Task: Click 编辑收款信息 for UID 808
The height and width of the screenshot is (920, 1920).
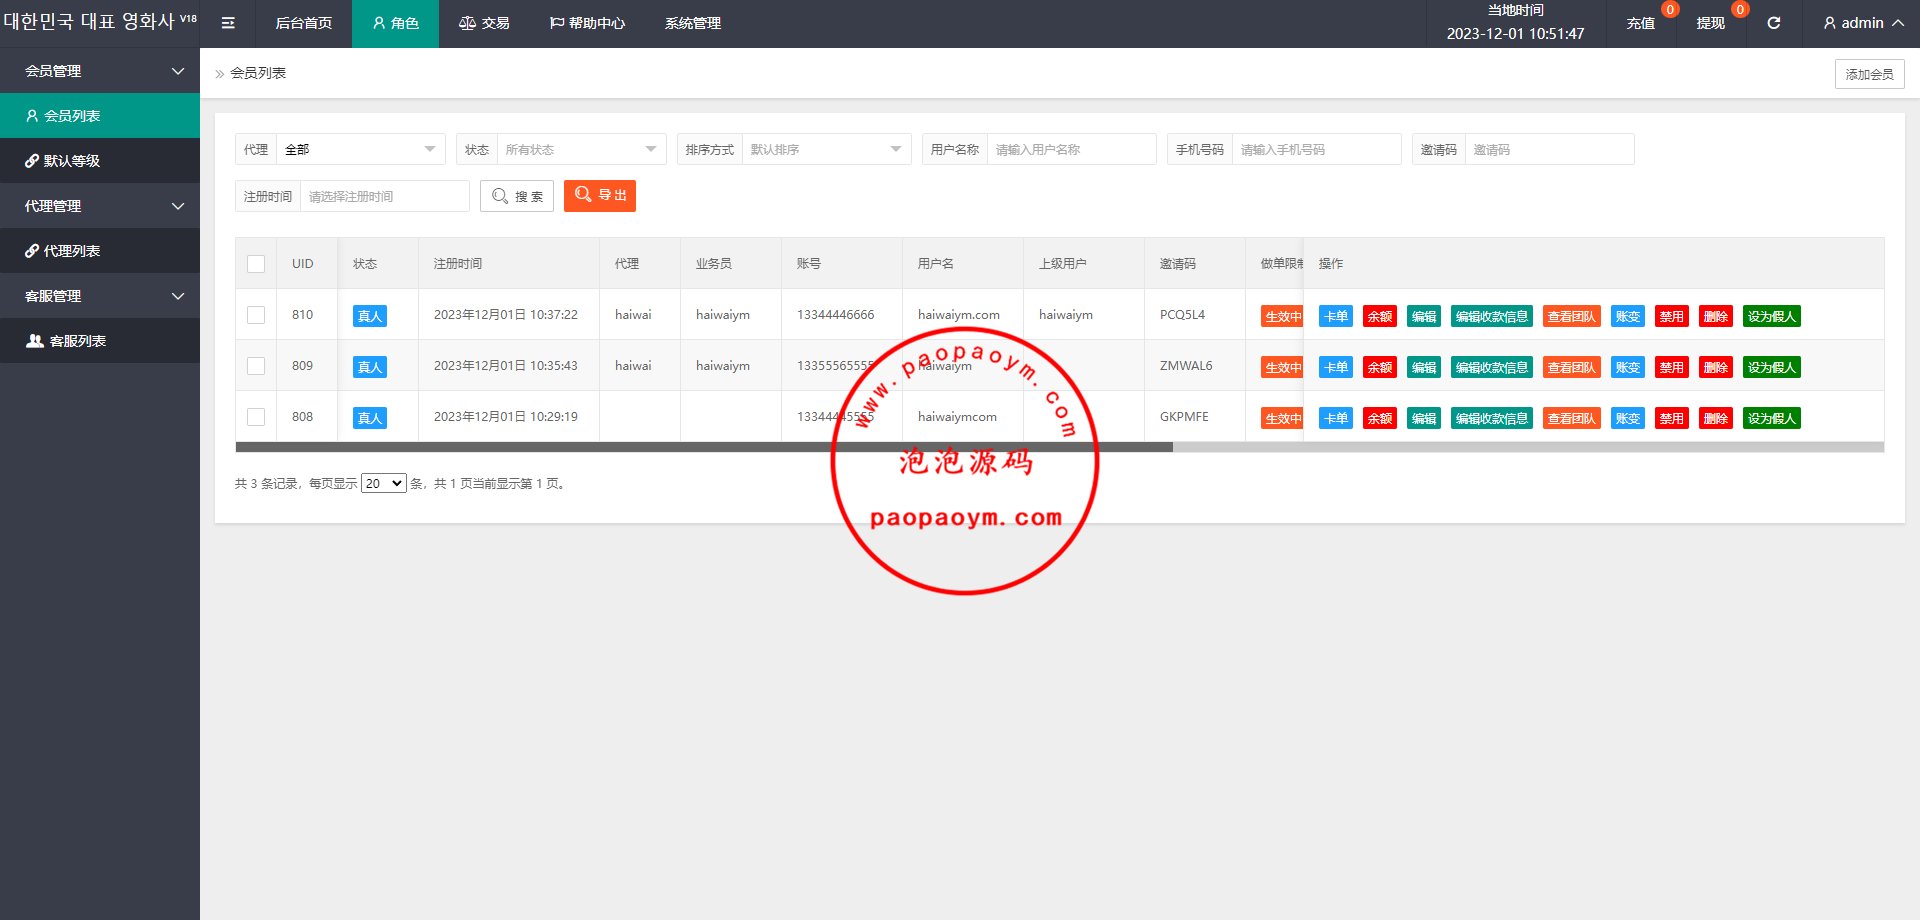Action: pos(1492,418)
